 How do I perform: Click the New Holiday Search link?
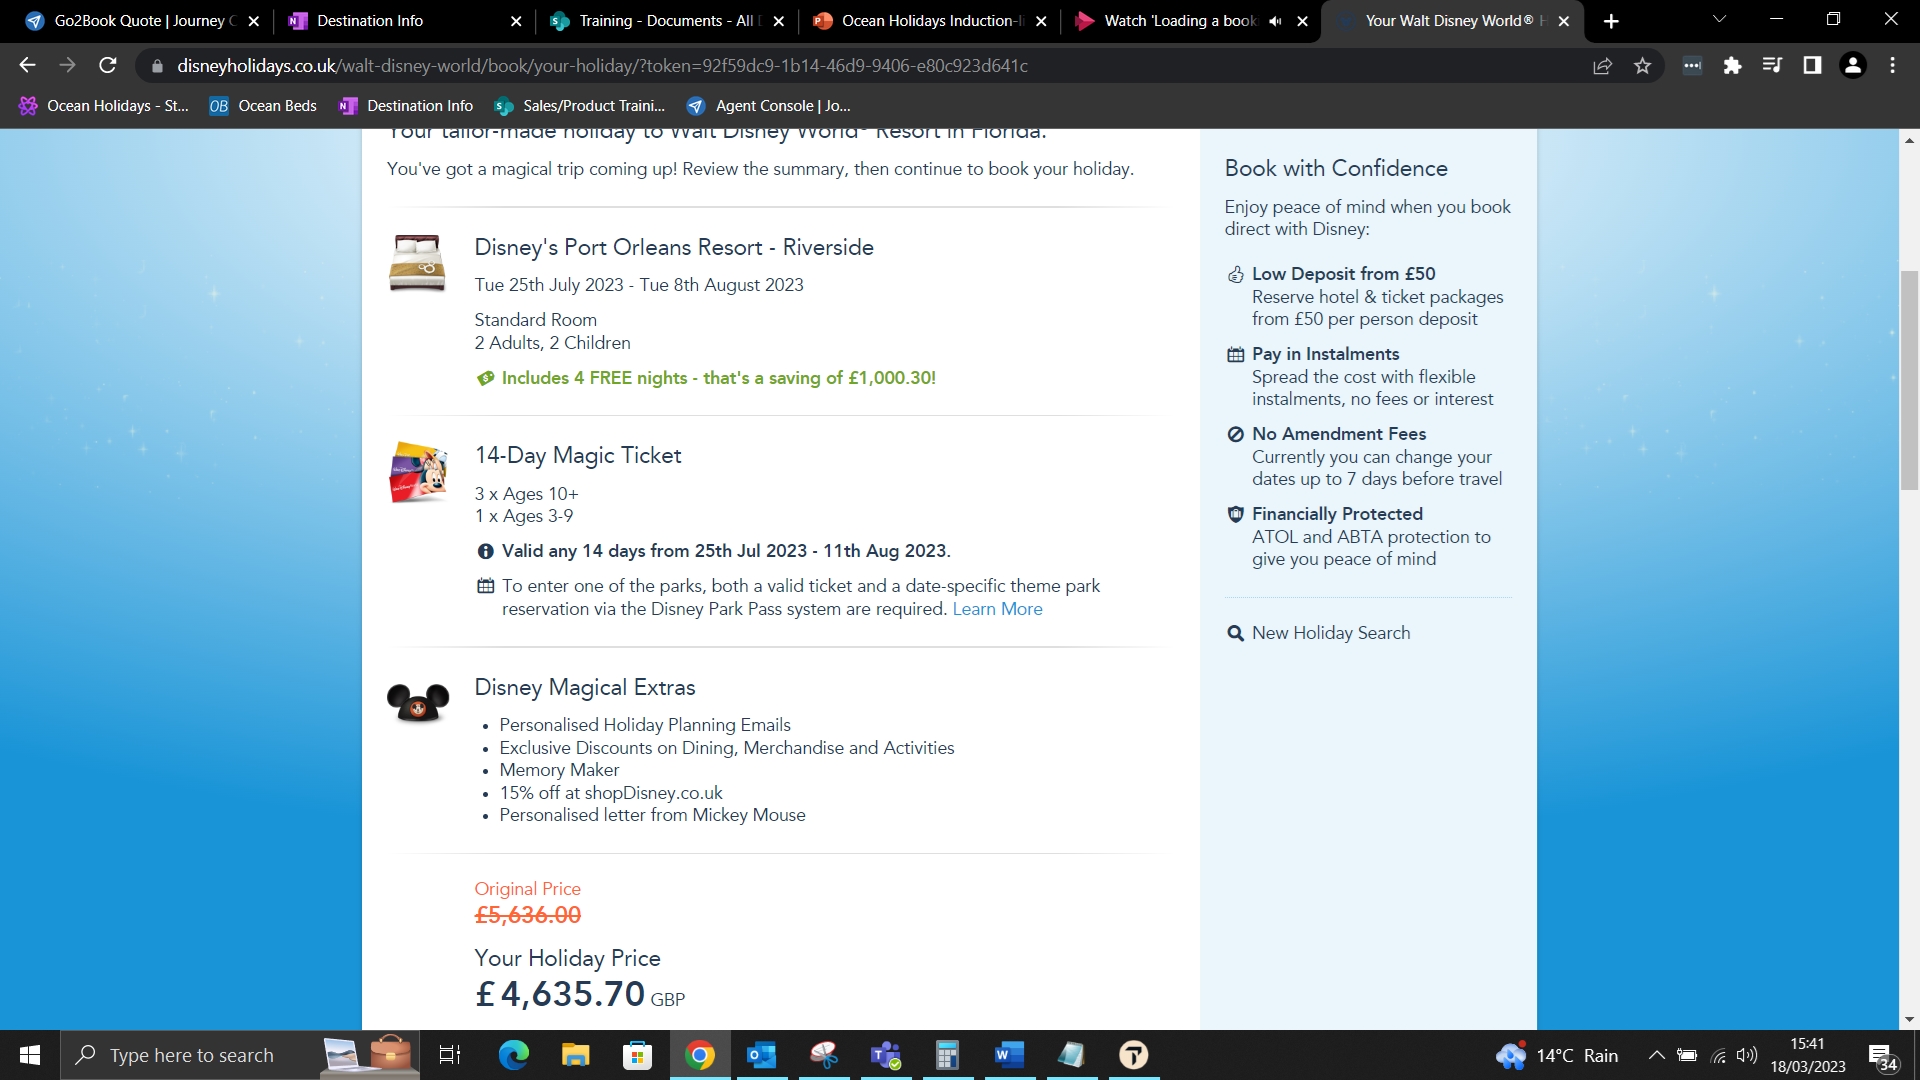pyautogui.click(x=1330, y=633)
